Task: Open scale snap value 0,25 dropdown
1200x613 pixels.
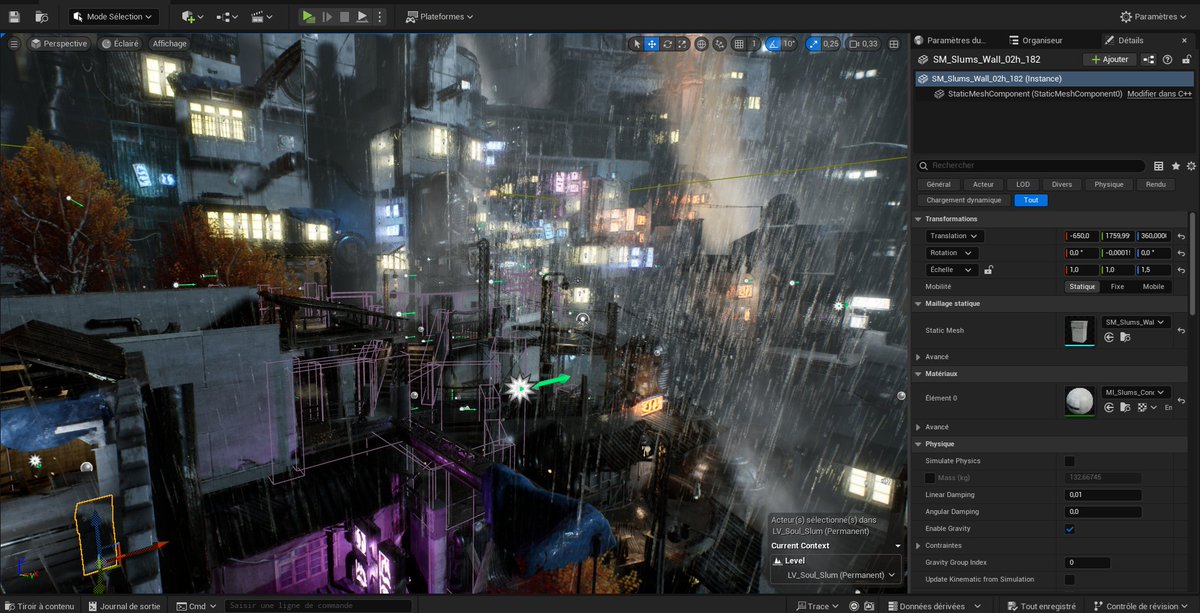Action: (831, 44)
